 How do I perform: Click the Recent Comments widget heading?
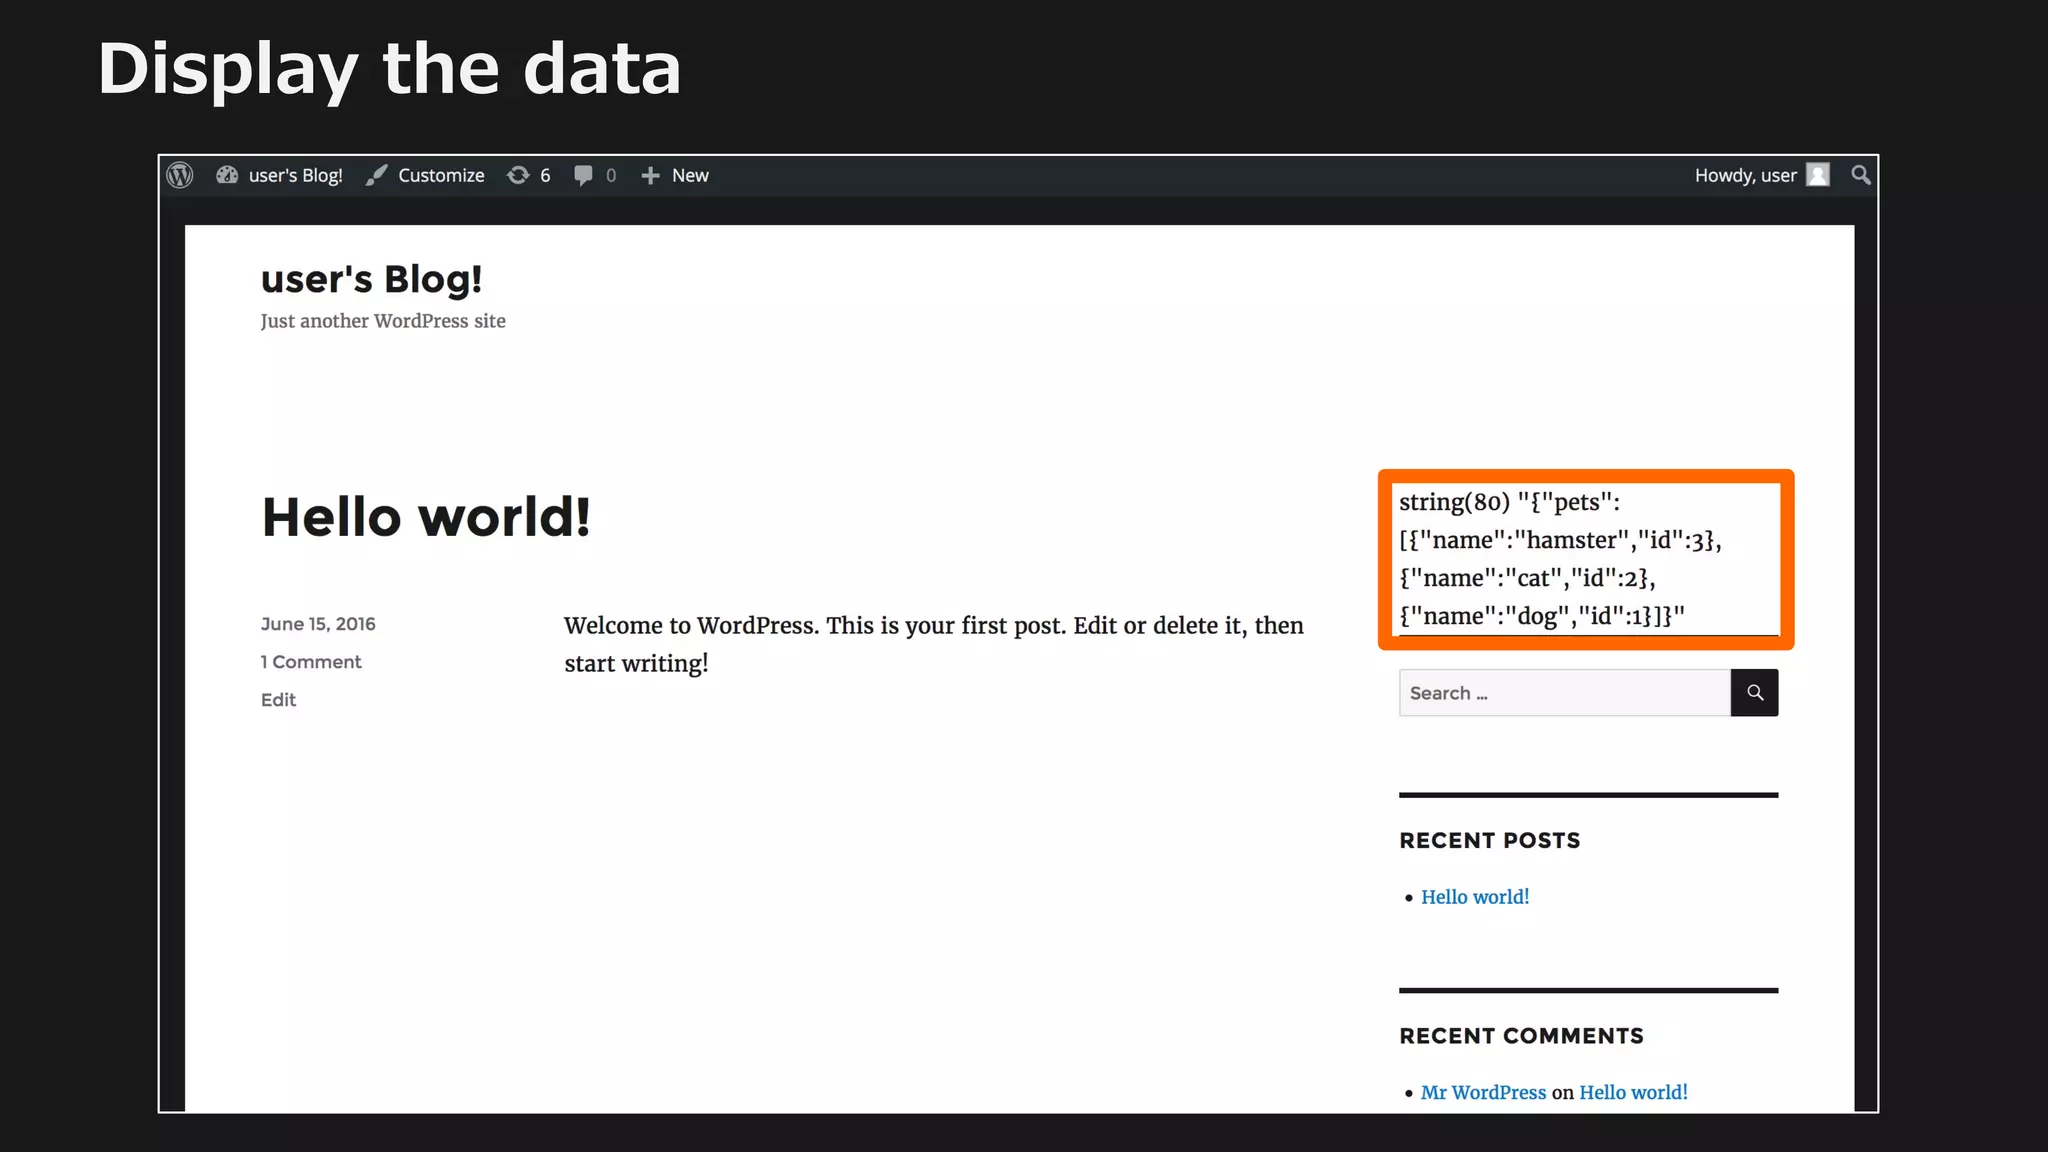tap(1521, 1036)
